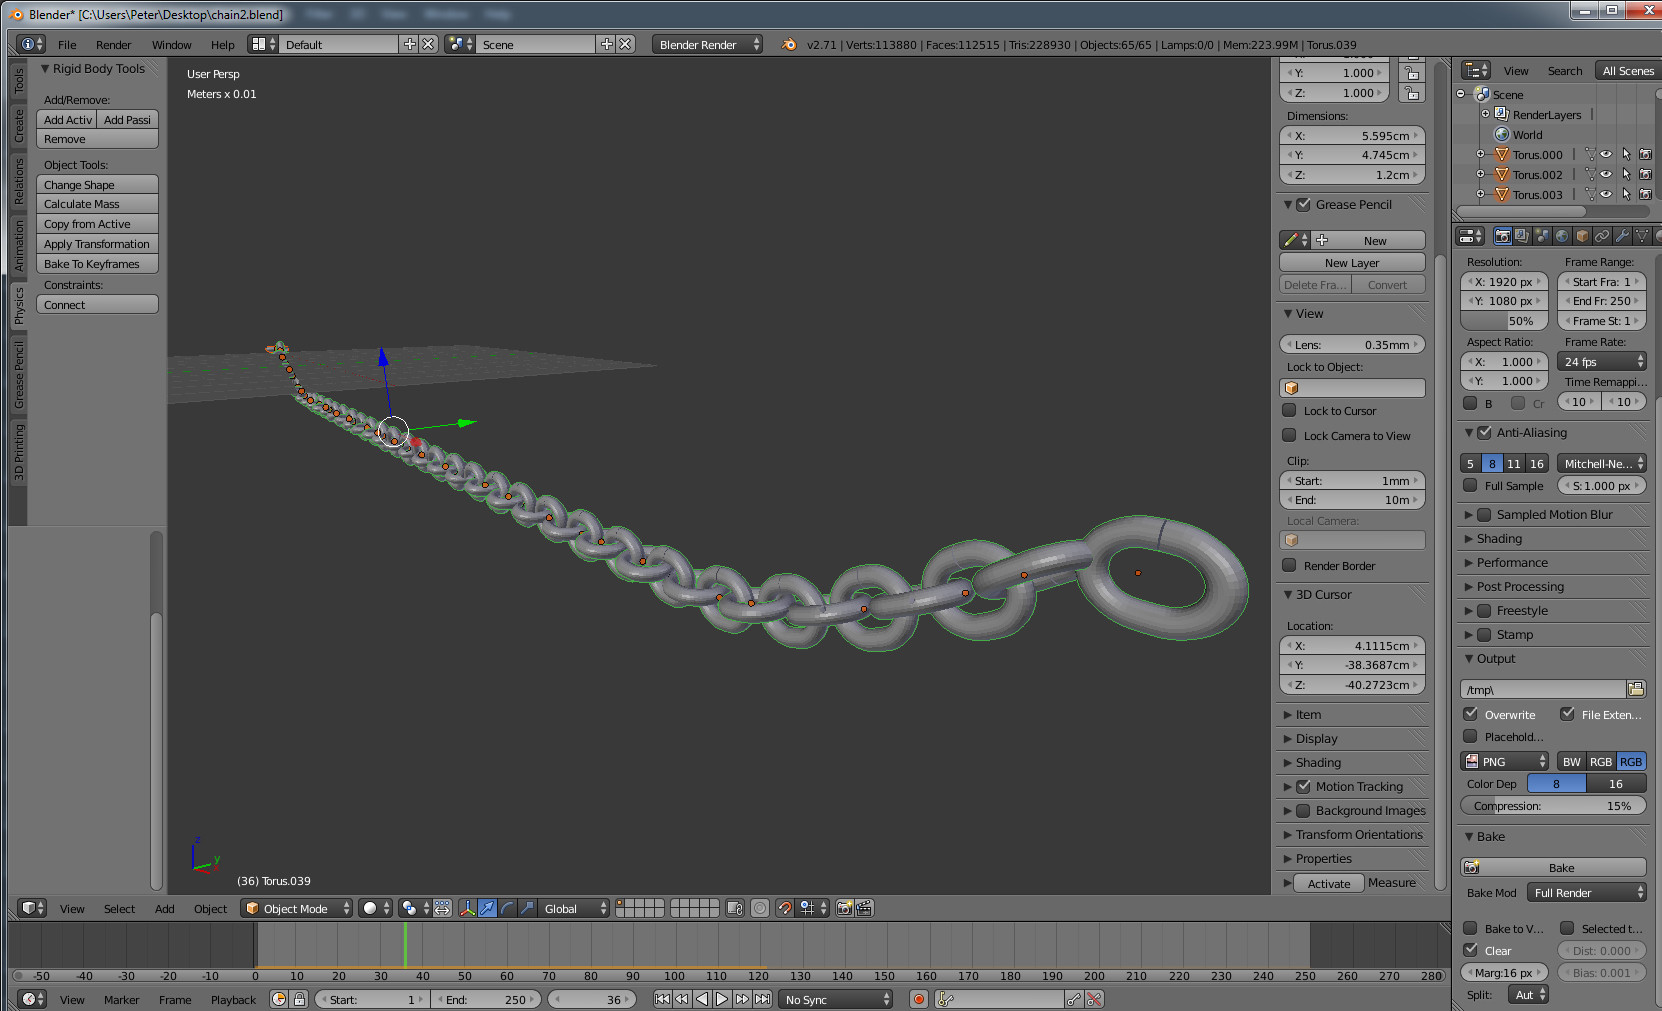The width and height of the screenshot is (1662, 1011).
Task: Open the Render menu in top bar
Action: [x=113, y=44]
